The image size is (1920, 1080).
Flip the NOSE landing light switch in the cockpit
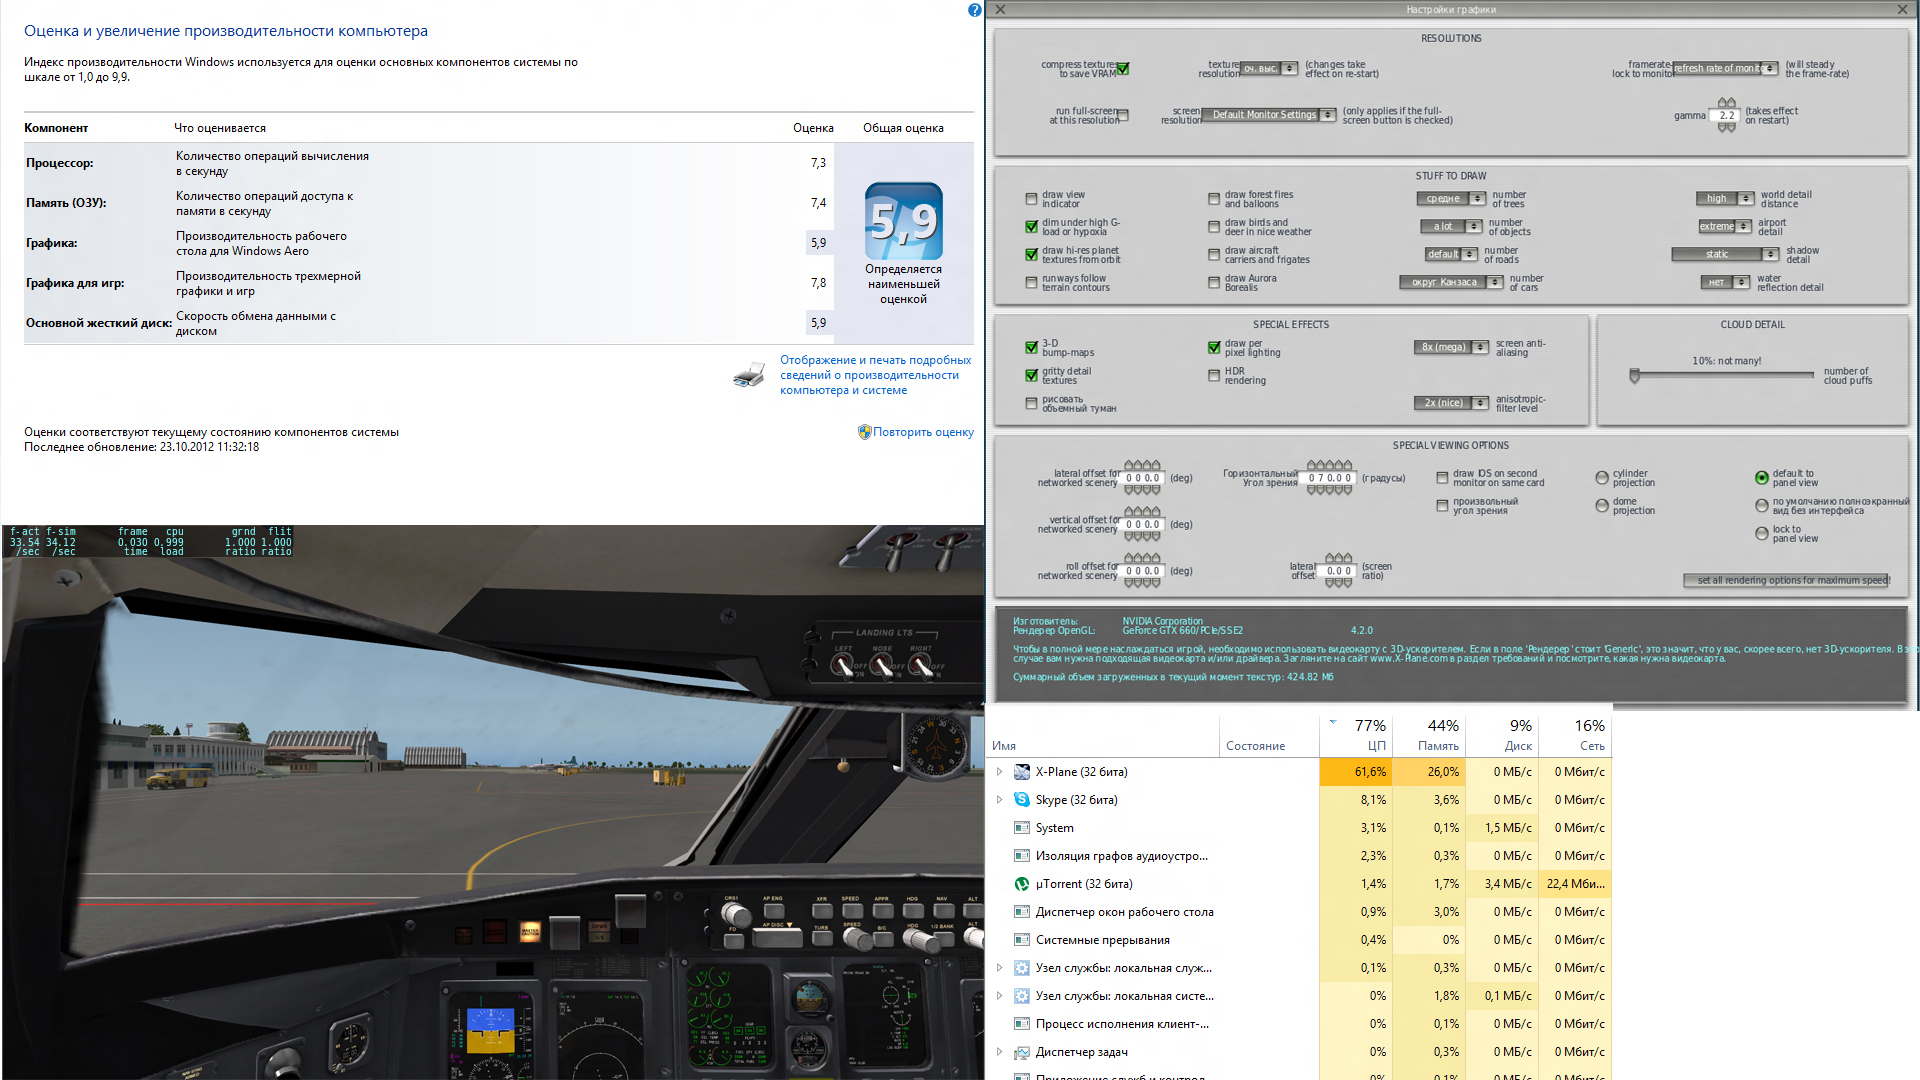pyautogui.click(x=881, y=664)
